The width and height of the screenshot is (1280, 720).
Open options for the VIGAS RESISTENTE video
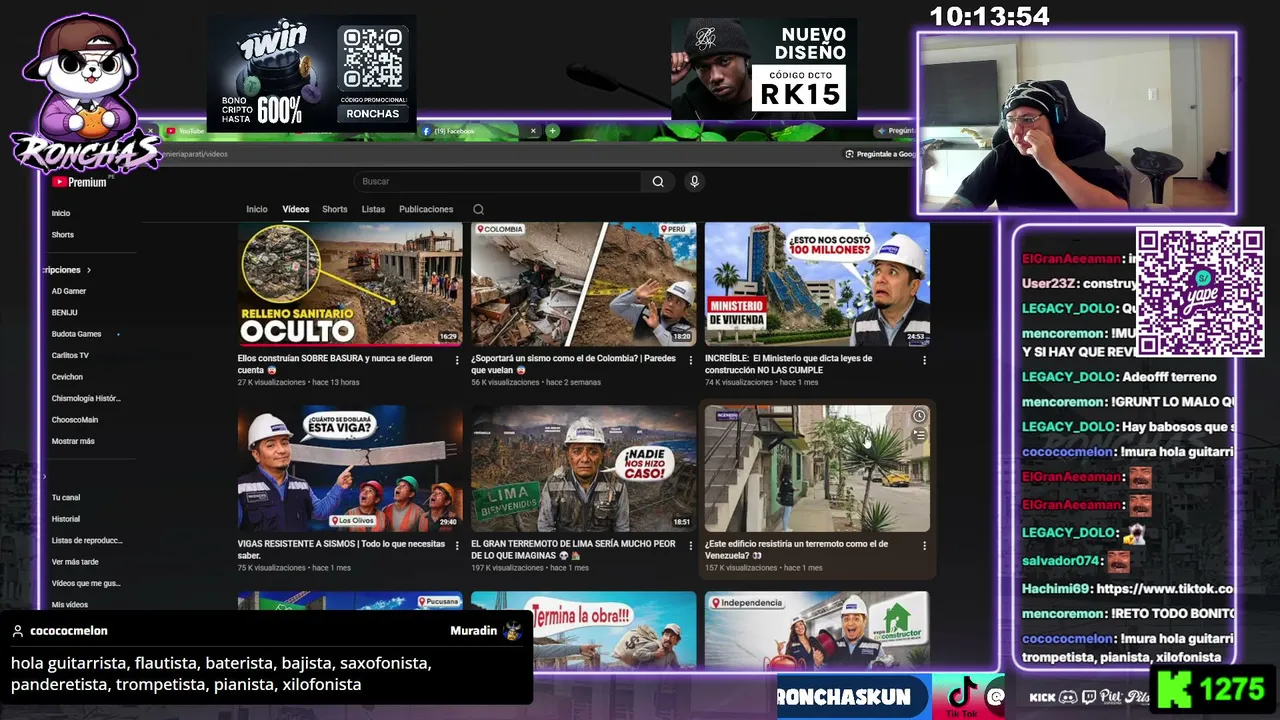tap(457, 546)
